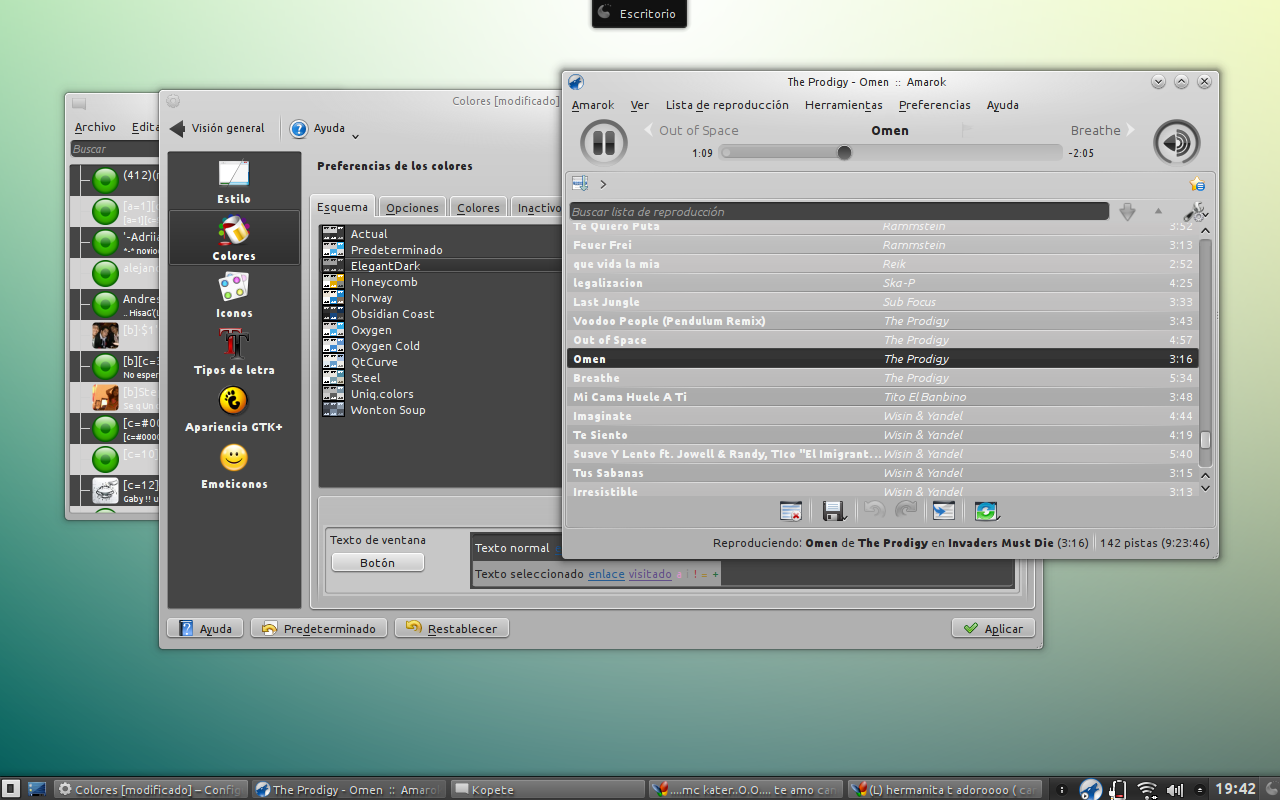This screenshot has height=800, width=1280.
Task: Click the Ayuda button at the Colores window bottom
Action: (205, 628)
